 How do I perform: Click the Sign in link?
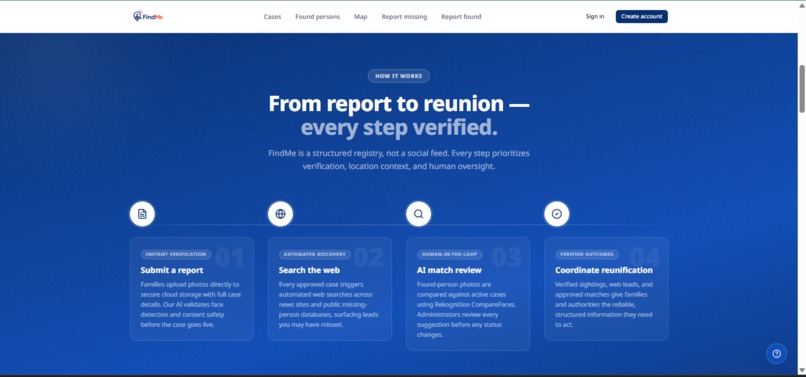coord(595,16)
